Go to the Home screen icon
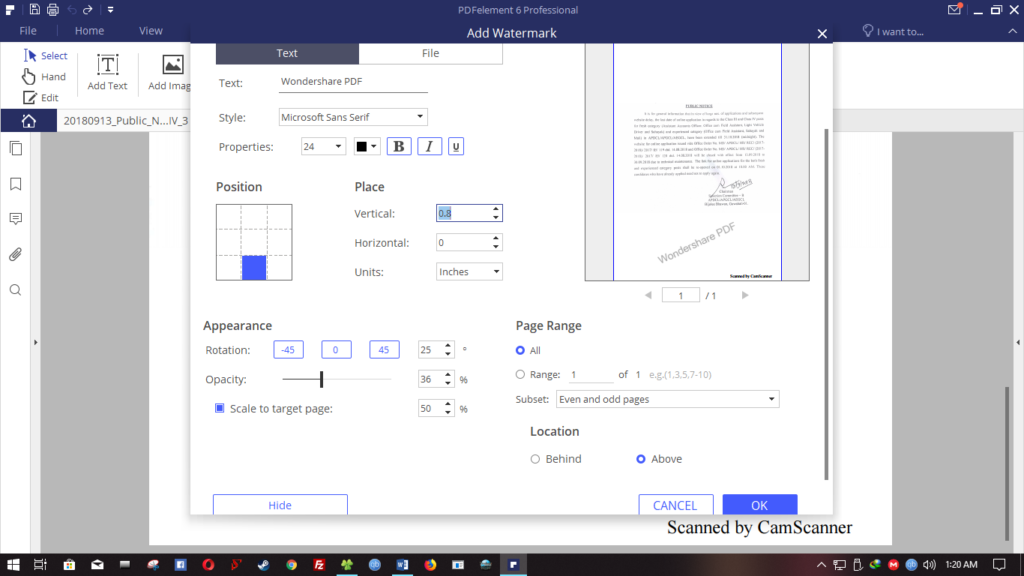 tap(29, 121)
